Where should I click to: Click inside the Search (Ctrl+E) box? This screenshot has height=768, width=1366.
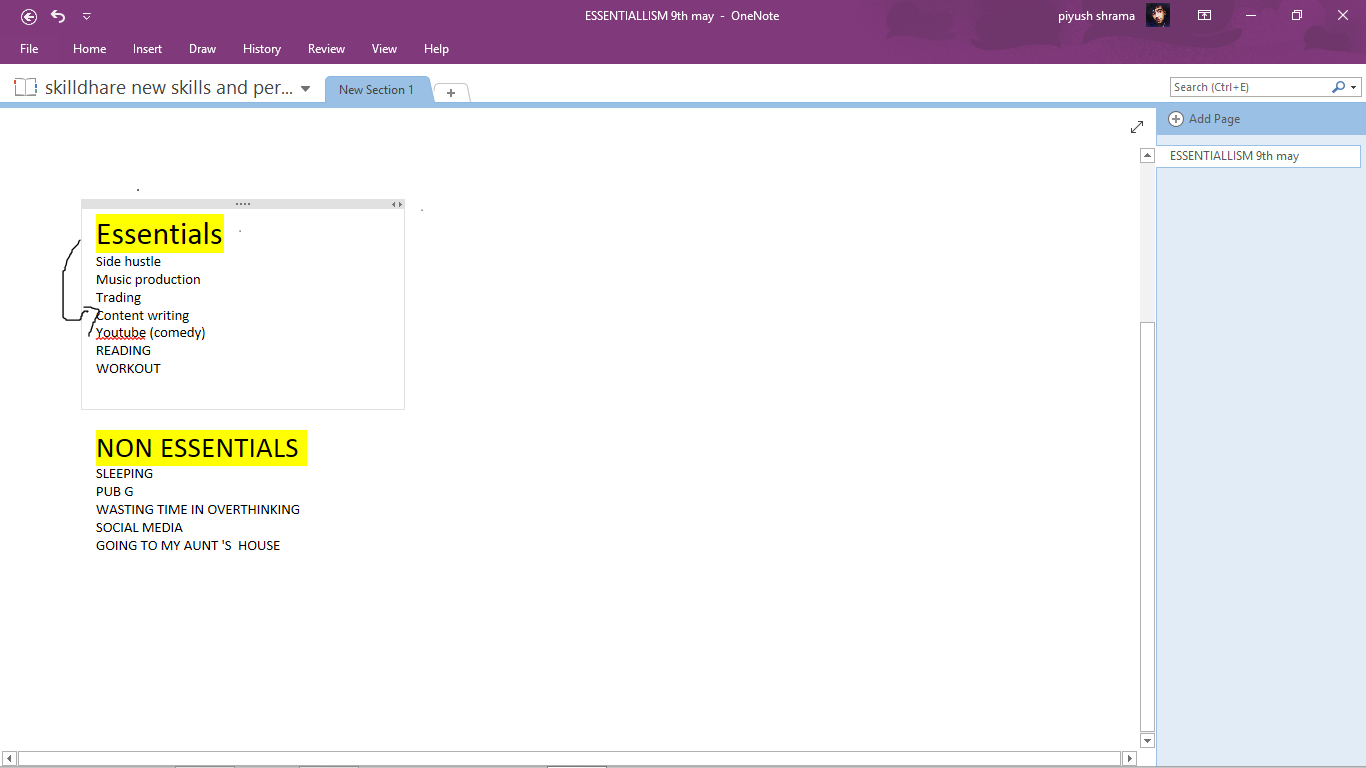click(1250, 87)
